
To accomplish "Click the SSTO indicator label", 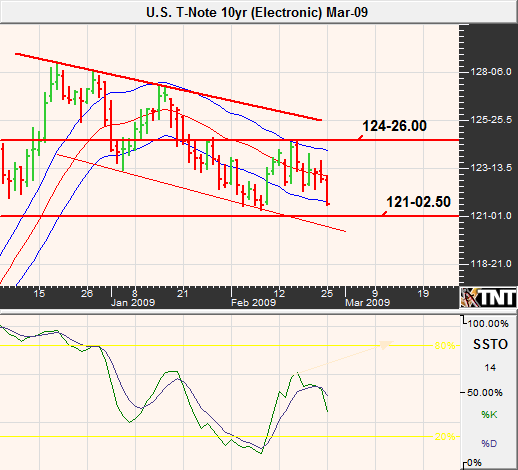I will [490, 344].
